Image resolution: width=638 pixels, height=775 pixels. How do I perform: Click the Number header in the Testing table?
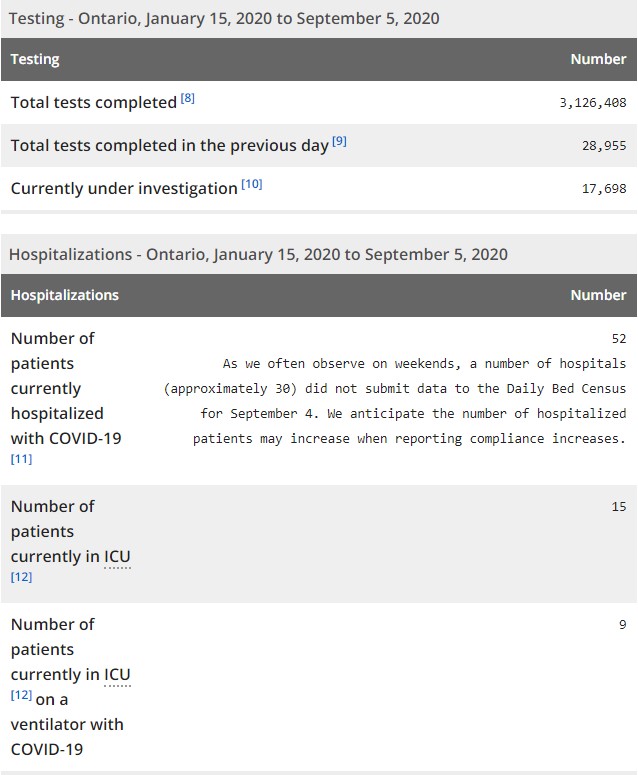[598, 59]
